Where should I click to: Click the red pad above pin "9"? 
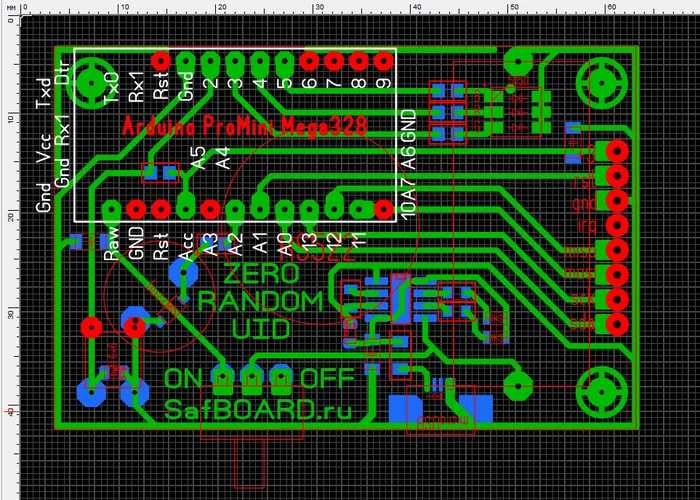coord(383,61)
